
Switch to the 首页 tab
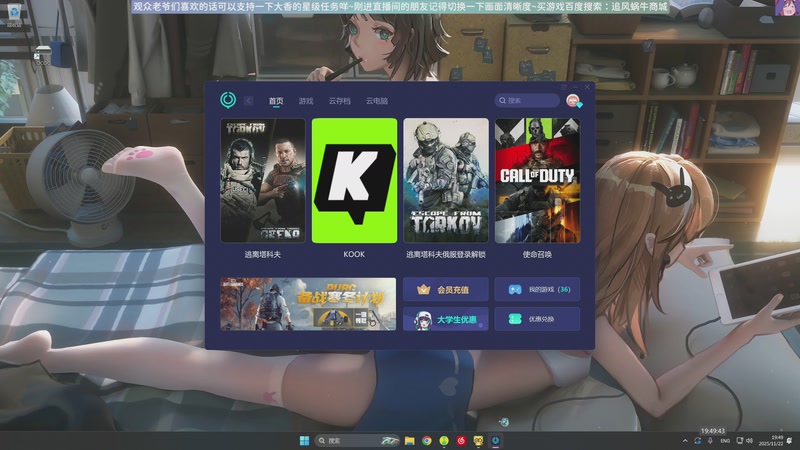coord(276,101)
